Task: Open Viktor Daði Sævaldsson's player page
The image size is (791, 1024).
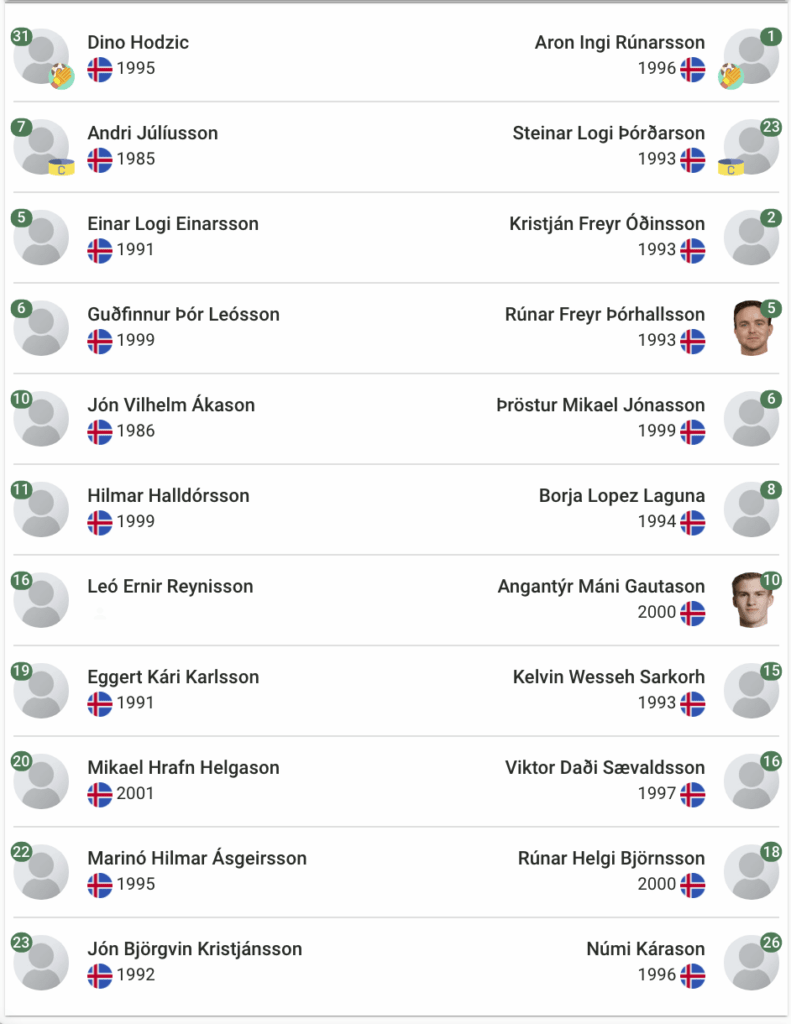Action: pos(605,767)
